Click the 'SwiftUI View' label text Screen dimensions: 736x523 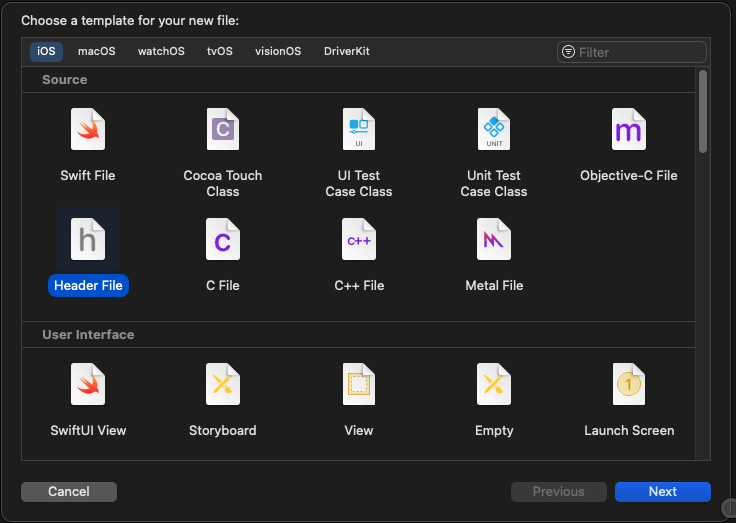click(88, 431)
